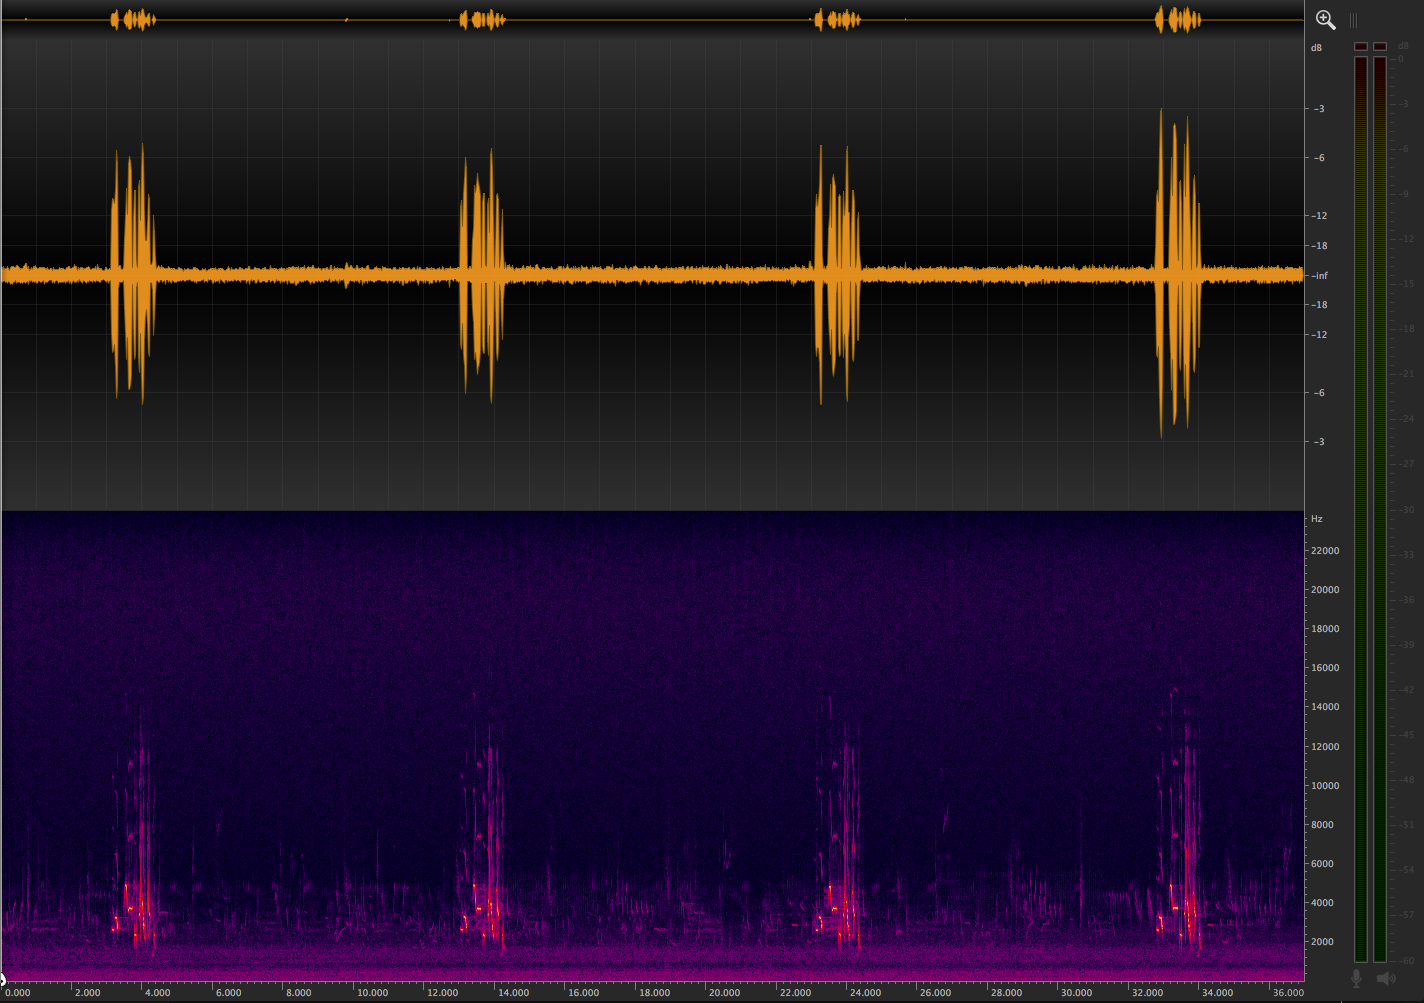Image resolution: width=1424 pixels, height=1003 pixels.
Task: Click the magnifier zoom-in icon
Action: pos(1325,19)
